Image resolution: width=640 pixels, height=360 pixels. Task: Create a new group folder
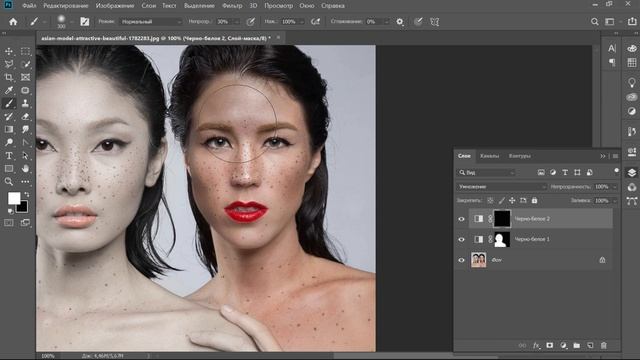pyautogui.click(x=577, y=345)
